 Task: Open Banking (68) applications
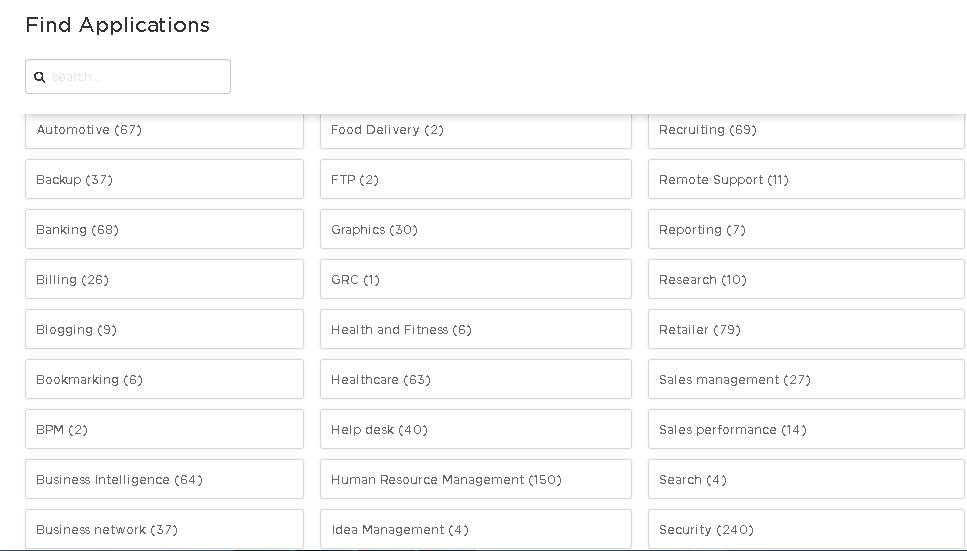[164, 230]
